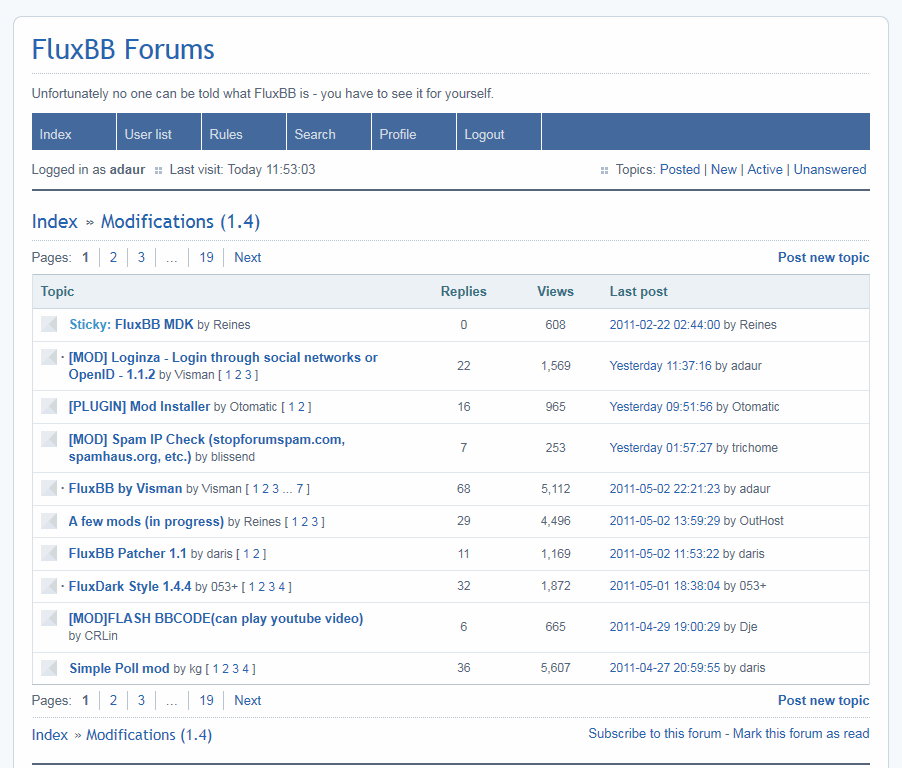
Task: Go to page 19 in top pagination
Action: pos(206,258)
